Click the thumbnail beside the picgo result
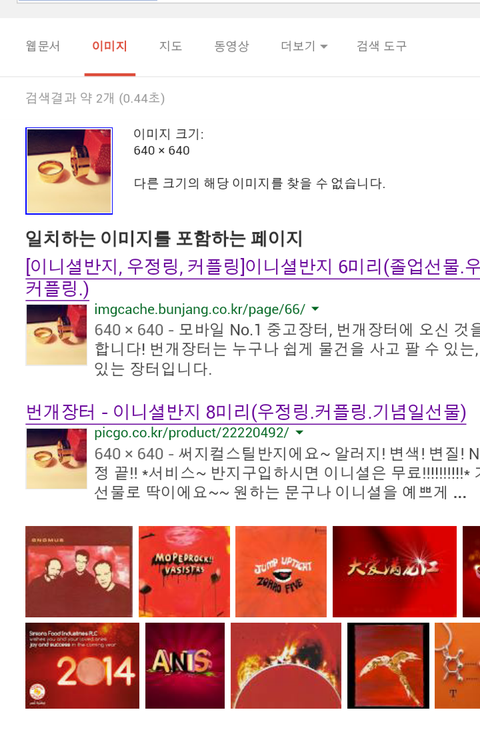Screen dimensions: 480x756 pyautogui.click(x=56, y=459)
